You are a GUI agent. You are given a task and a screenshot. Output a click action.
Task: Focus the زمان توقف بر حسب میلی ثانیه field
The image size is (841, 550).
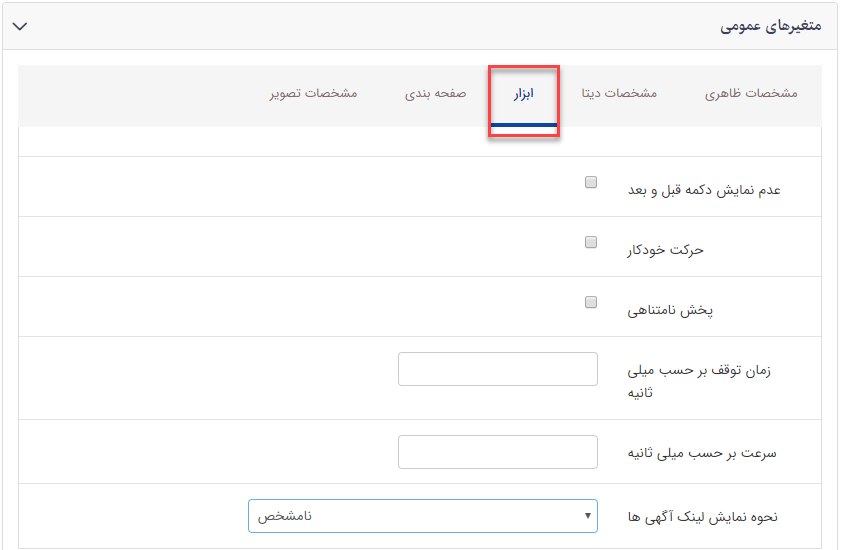pos(497,369)
